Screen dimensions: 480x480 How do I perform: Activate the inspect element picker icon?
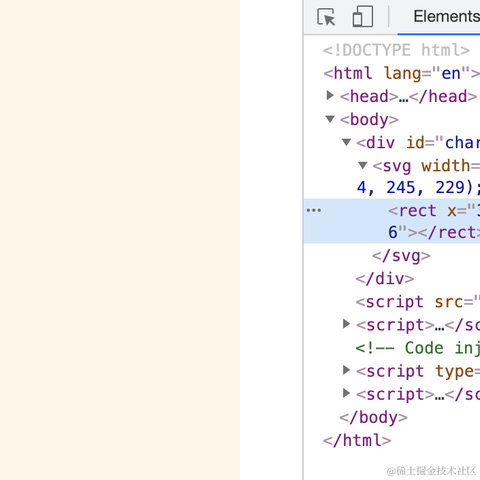326,17
